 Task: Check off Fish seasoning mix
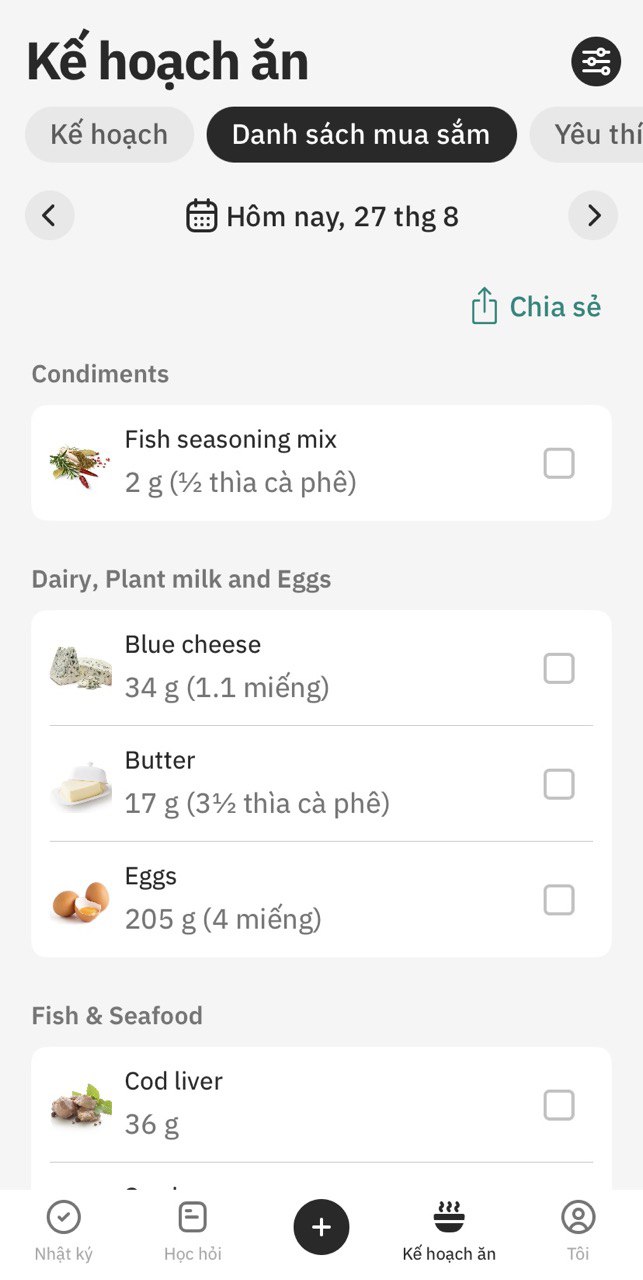[x=559, y=463]
